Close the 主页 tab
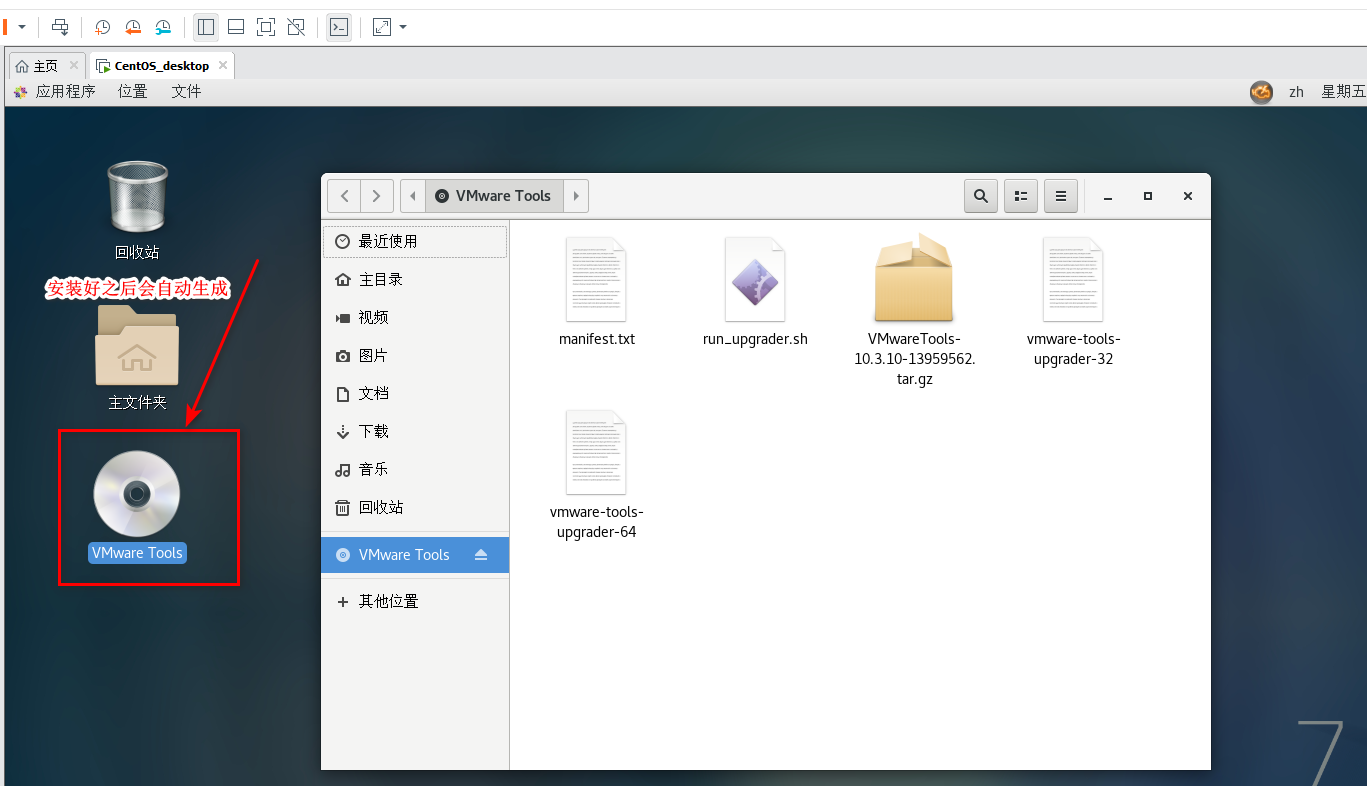 (74, 66)
